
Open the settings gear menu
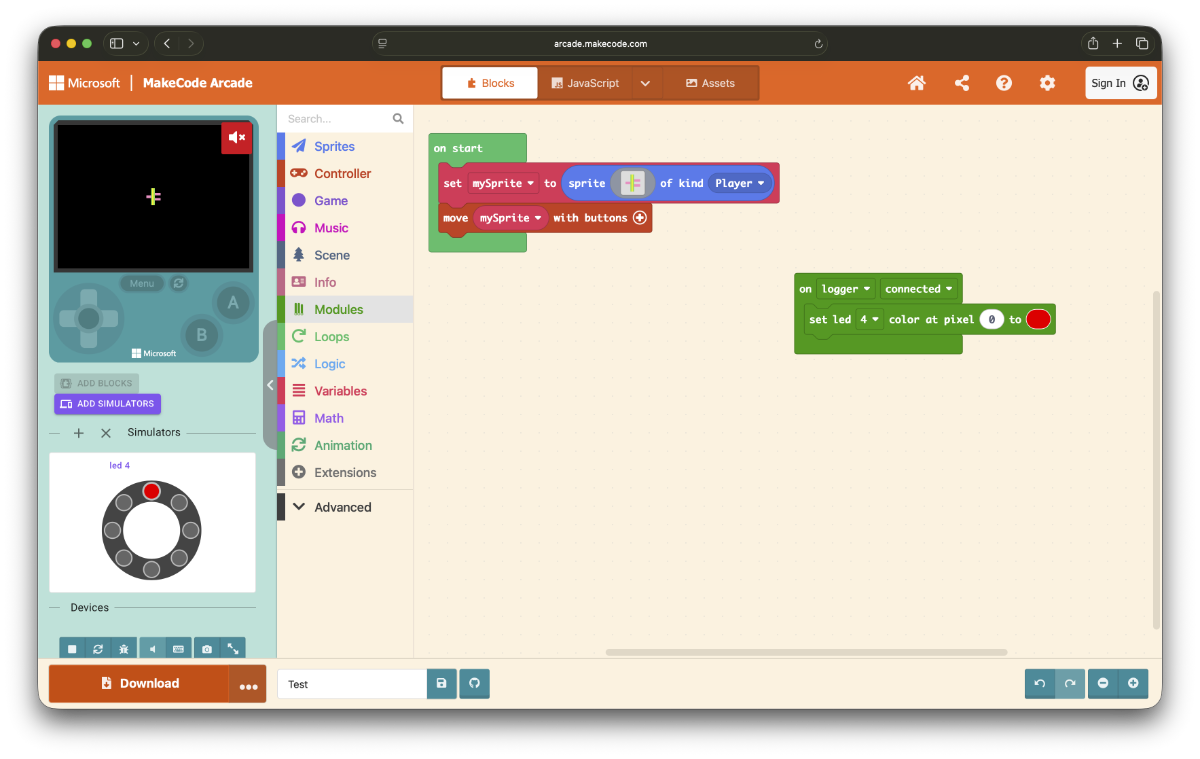pyautogui.click(x=1047, y=83)
